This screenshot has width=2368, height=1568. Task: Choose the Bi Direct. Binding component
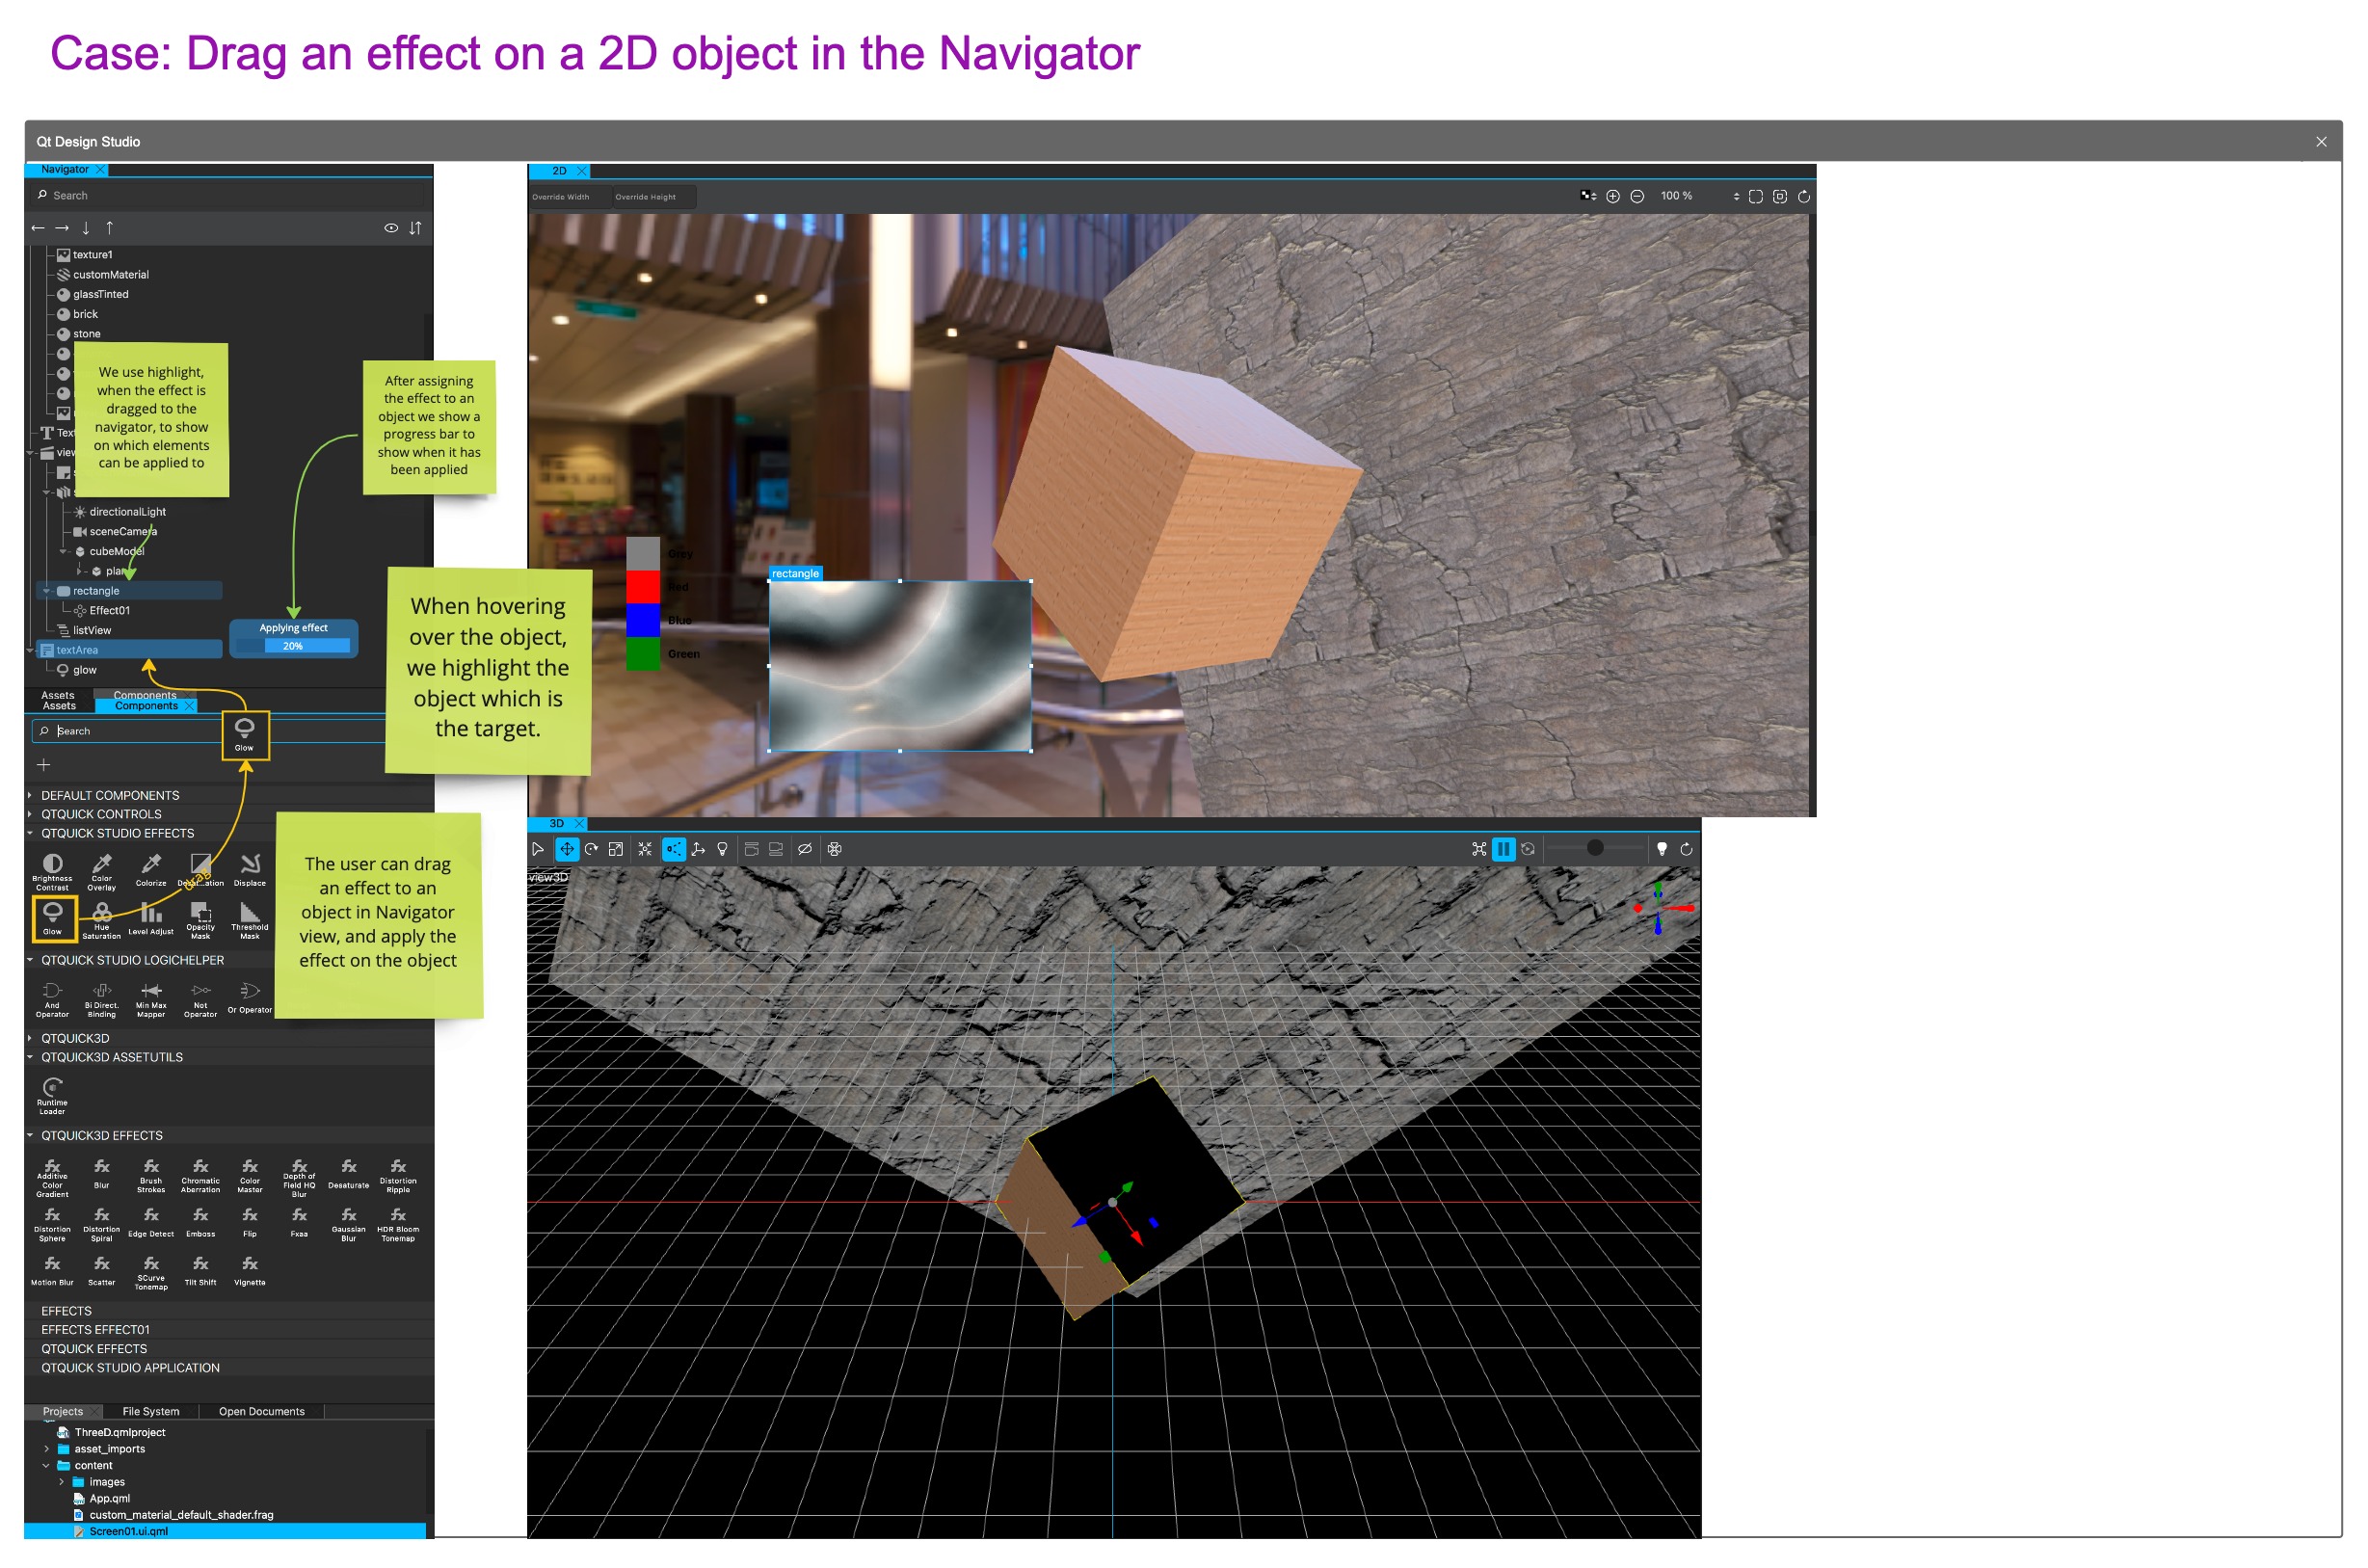coord(101,998)
